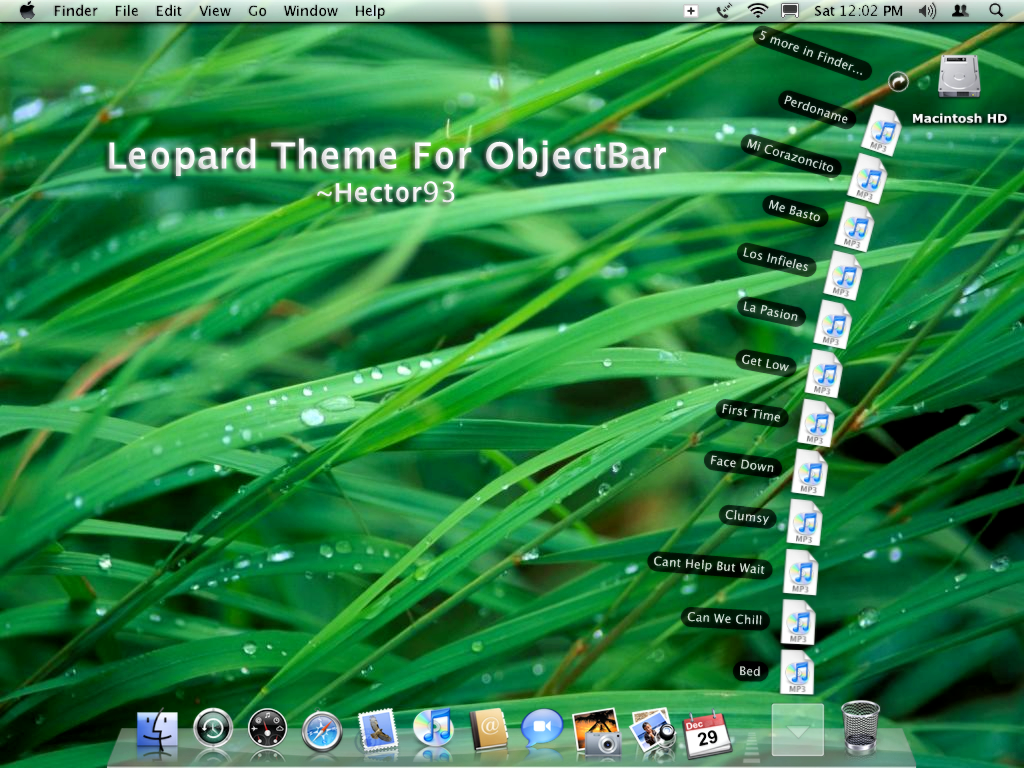Mute the system volume via the menu bar
The image size is (1024, 768).
click(926, 11)
